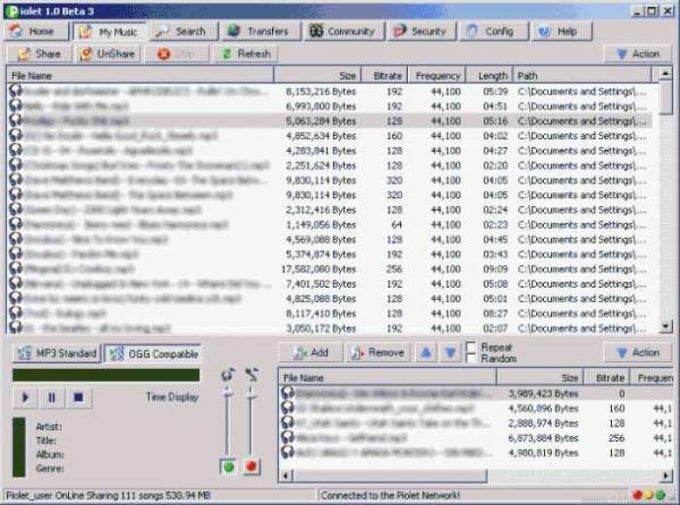Image resolution: width=680 pixels, height=505 pixels.
Task: Click headphone icon of 17,582,080 Bytes row
Action: (16, 269)
